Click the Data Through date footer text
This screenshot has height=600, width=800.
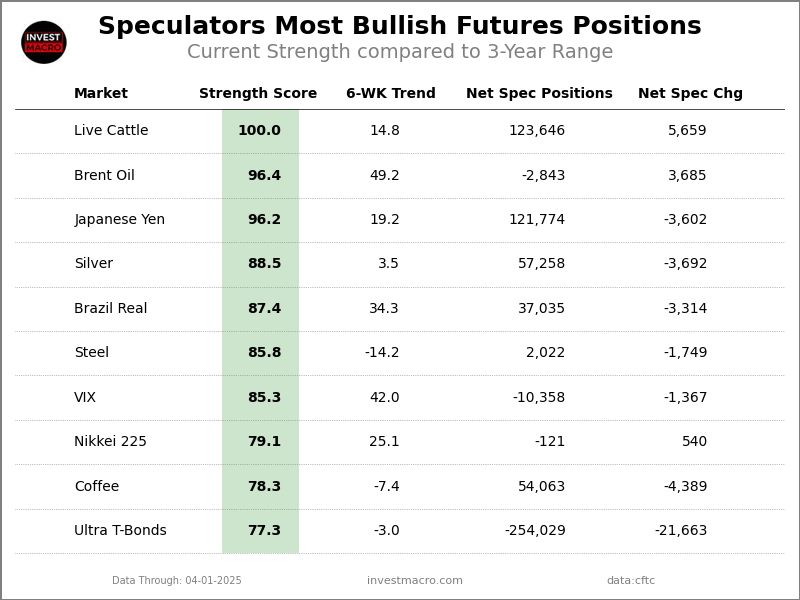[x=177, y=581]
